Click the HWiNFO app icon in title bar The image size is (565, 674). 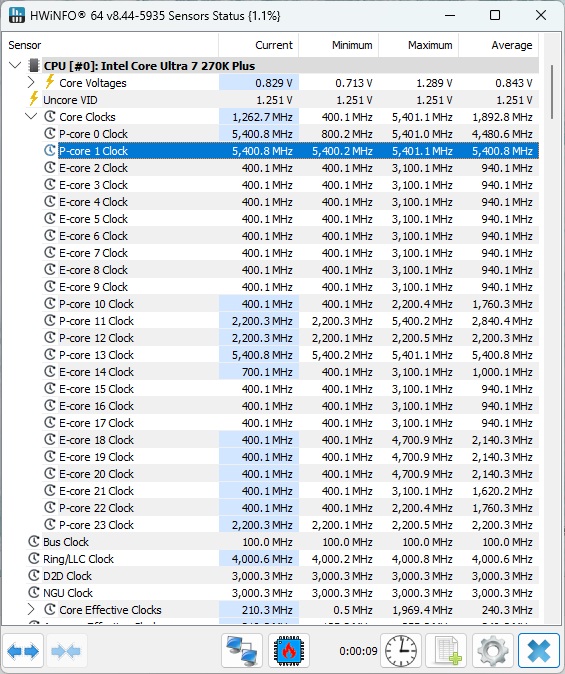17,15
